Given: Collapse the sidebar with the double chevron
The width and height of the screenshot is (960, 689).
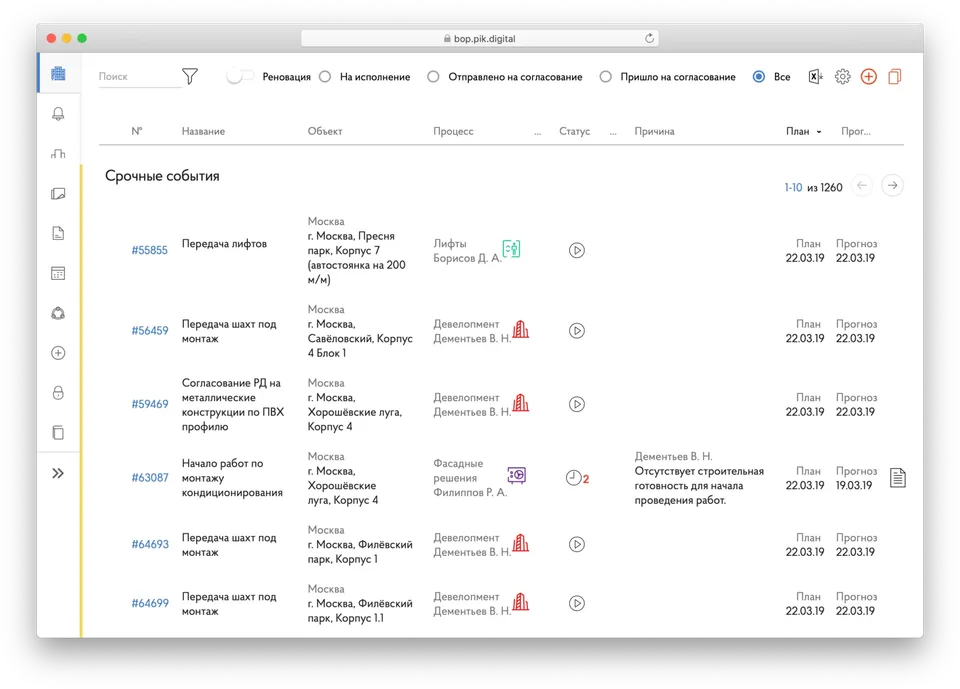Looking at the screenshot, I should point(57,472).
